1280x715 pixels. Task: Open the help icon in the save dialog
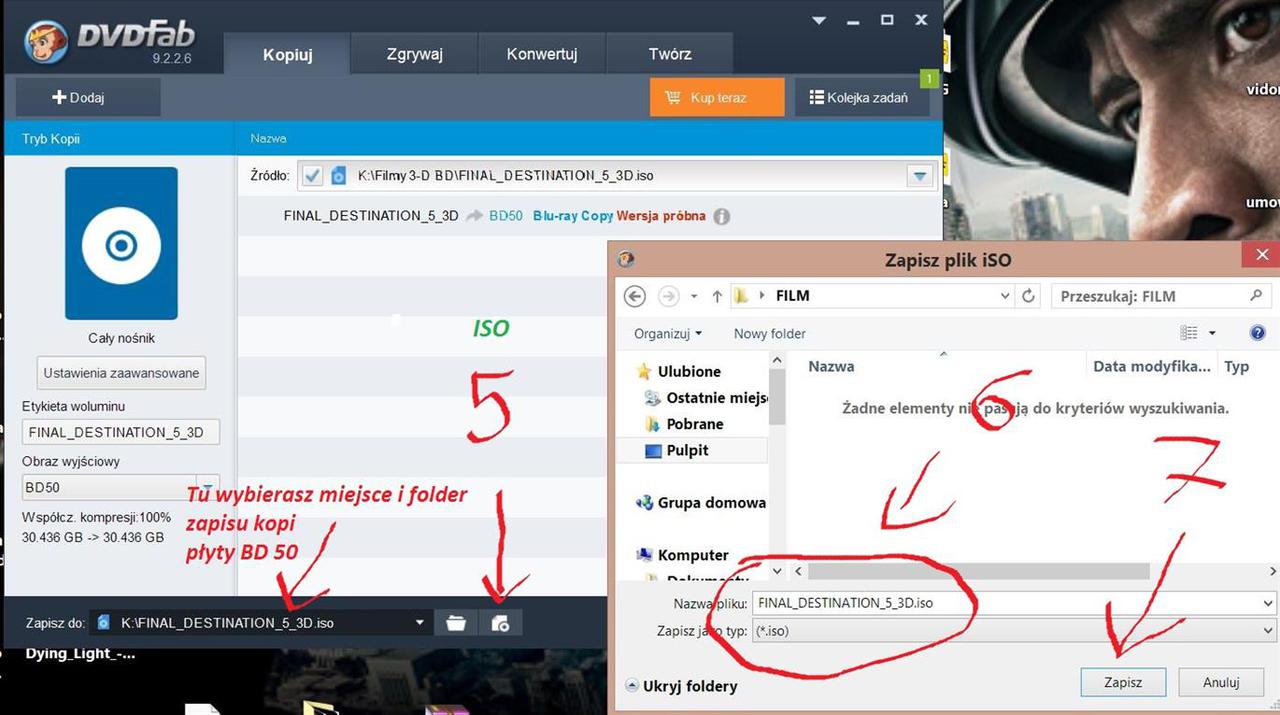[1258, 333]
